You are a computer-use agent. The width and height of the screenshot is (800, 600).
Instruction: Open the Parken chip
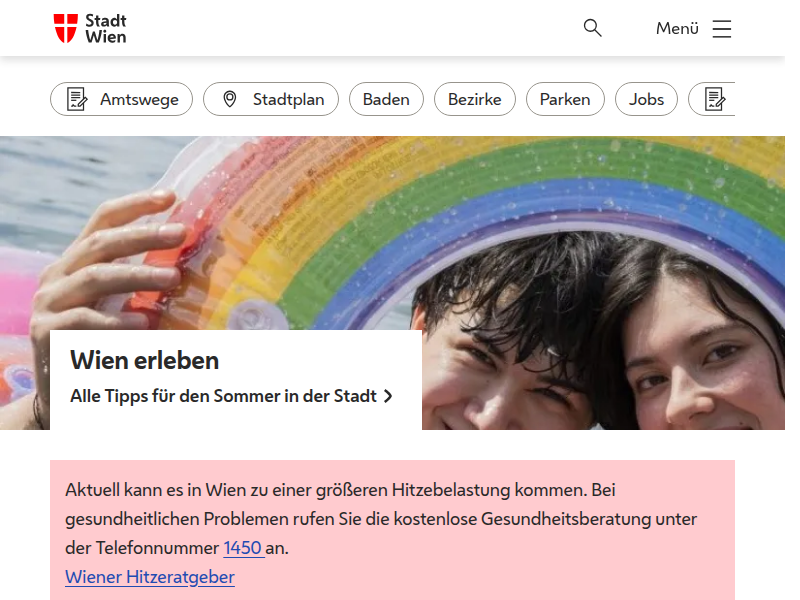[565, 99]
